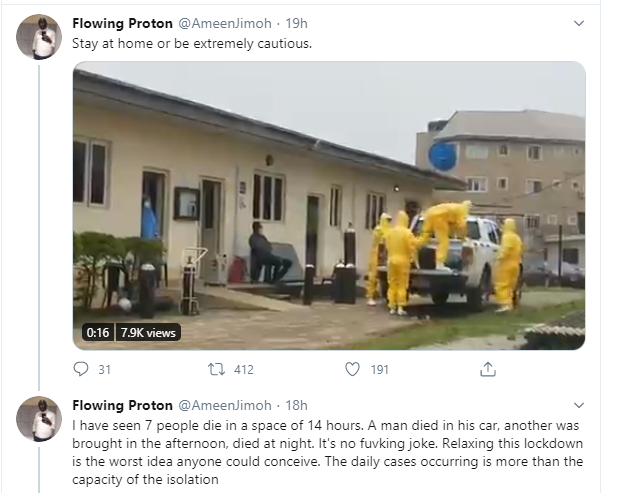Click the Flowing Proton name on second tweet
Screen dimensions: 618x493
123,405
